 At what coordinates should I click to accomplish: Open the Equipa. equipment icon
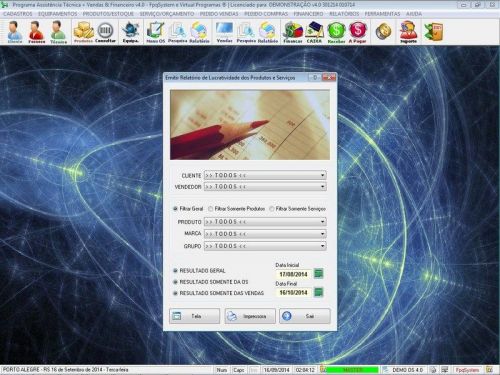tap(130, 32)
